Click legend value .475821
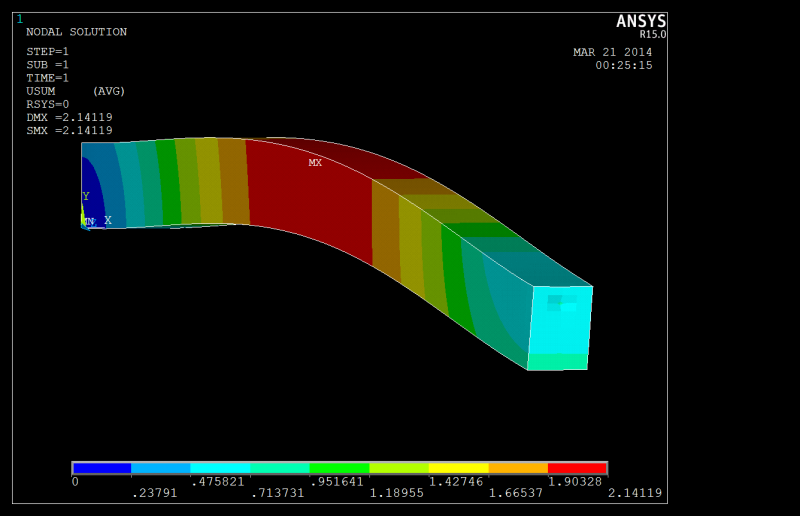Screen dimensions: 800x516 click(218, 482)
